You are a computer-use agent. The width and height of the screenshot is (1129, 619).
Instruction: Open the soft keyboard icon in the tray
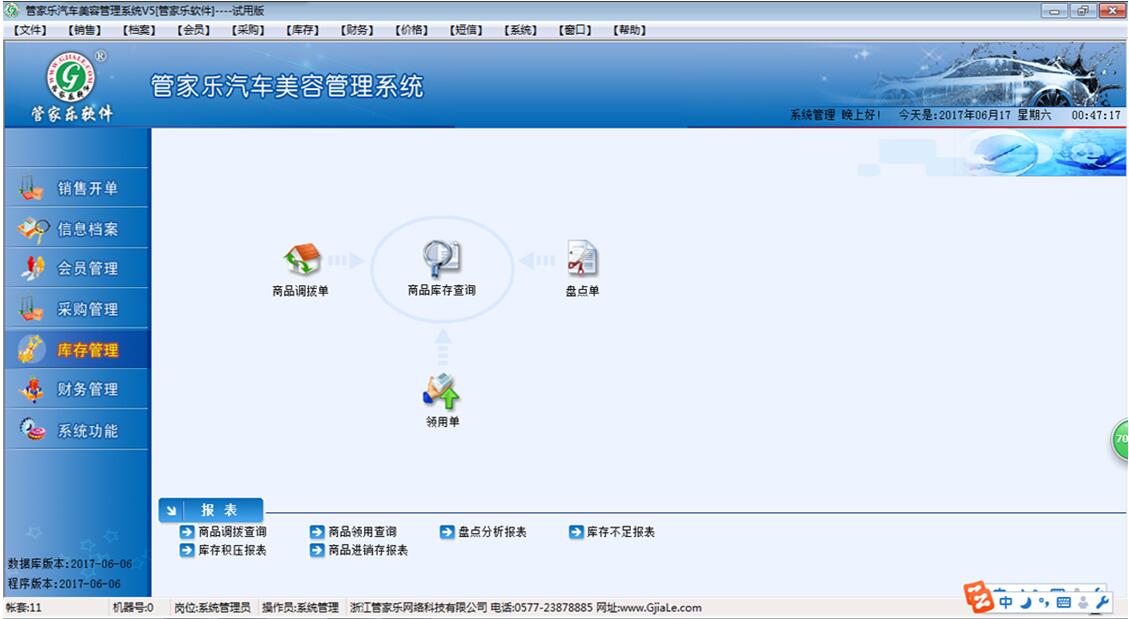[1064, 604]
